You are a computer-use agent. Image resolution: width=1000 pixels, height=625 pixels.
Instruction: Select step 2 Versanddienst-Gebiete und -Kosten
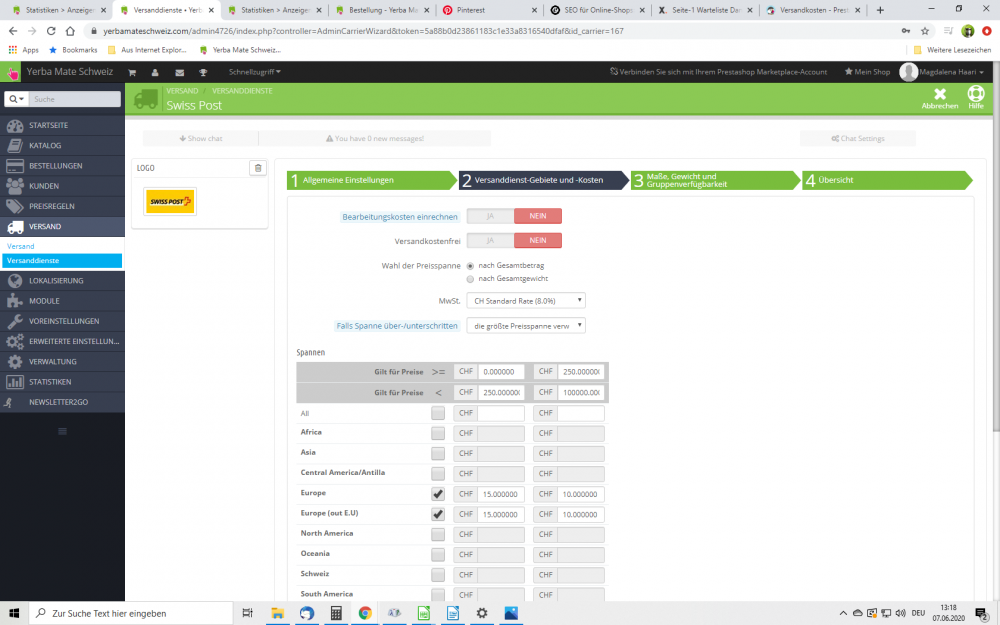click(544, 180)
